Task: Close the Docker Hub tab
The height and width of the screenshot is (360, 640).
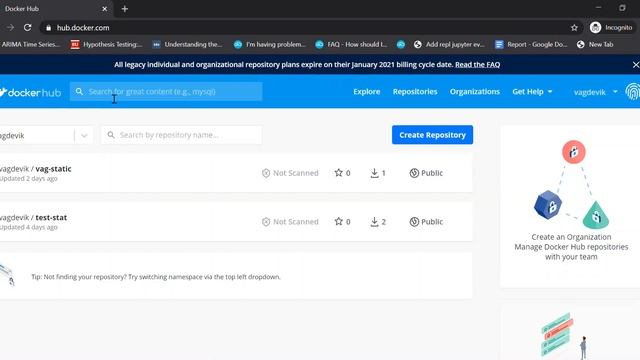Action: 104,9
